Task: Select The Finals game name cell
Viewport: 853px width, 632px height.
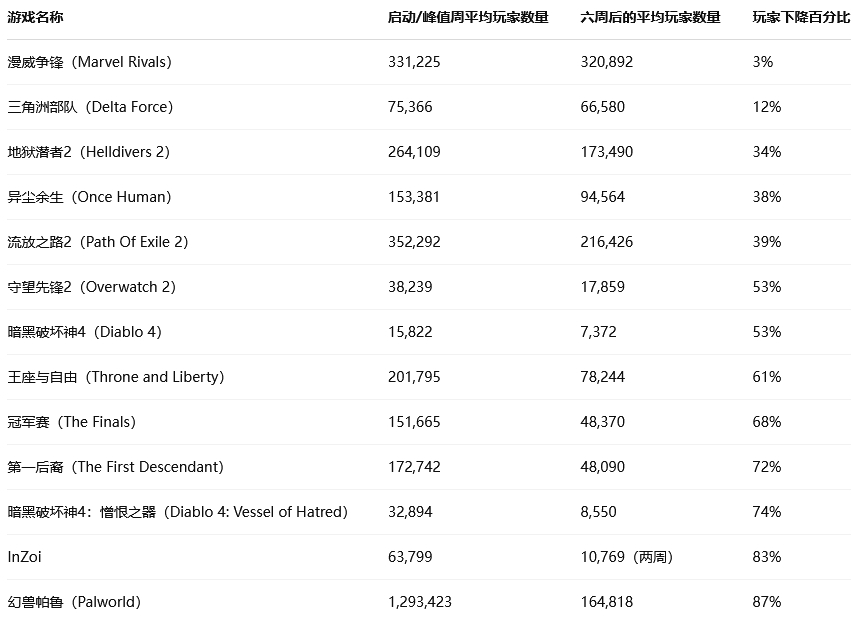Action: click(71, 422)
